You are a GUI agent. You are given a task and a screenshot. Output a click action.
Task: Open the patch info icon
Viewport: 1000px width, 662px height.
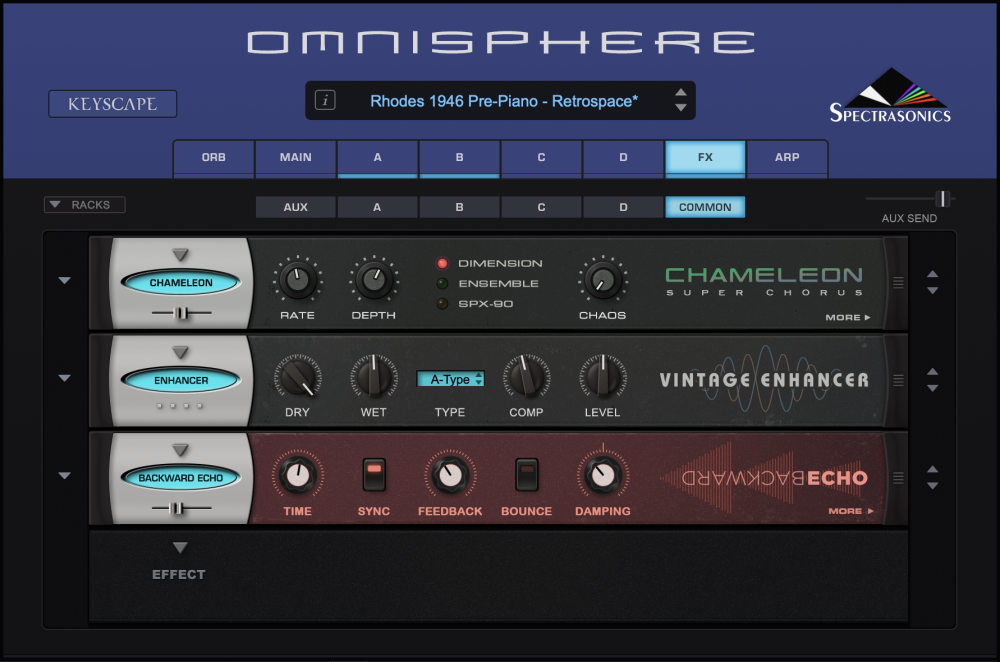point(325,100)
